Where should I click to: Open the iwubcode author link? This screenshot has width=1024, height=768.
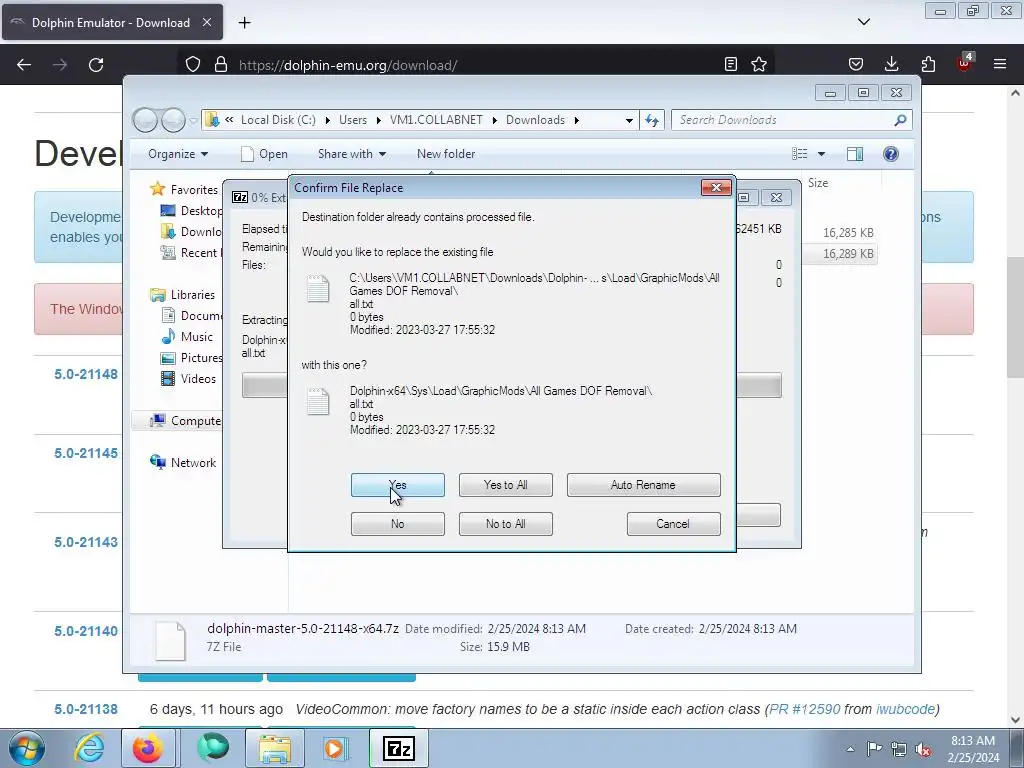tap(905, 710)
